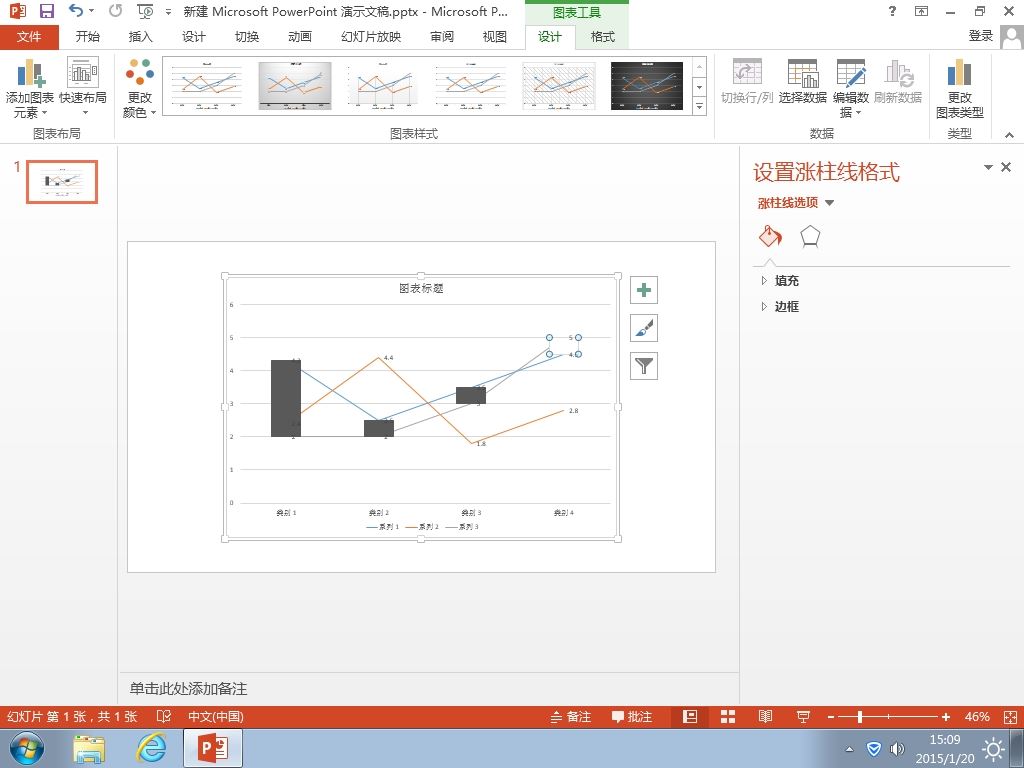Open the 添加图表元素 menu

(29, 89)
